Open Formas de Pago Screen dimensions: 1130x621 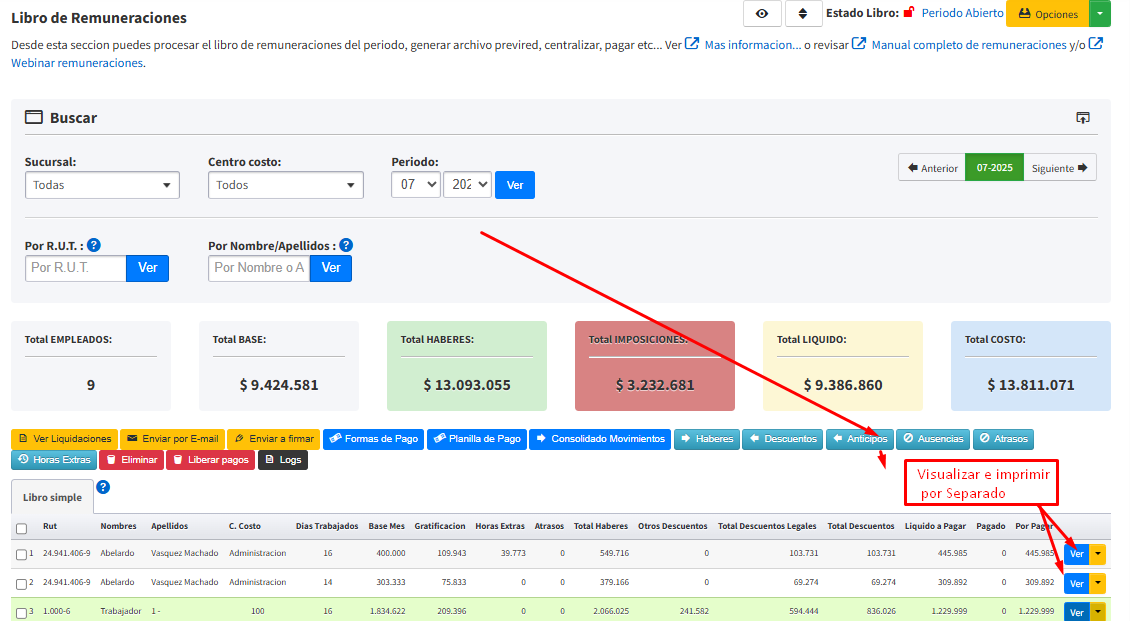tap(373, 439)
